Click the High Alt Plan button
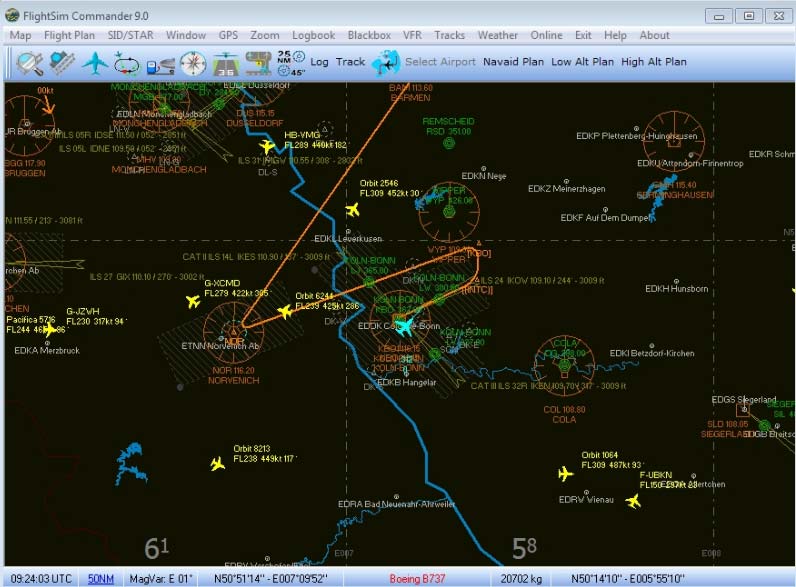 pos(653,62)
